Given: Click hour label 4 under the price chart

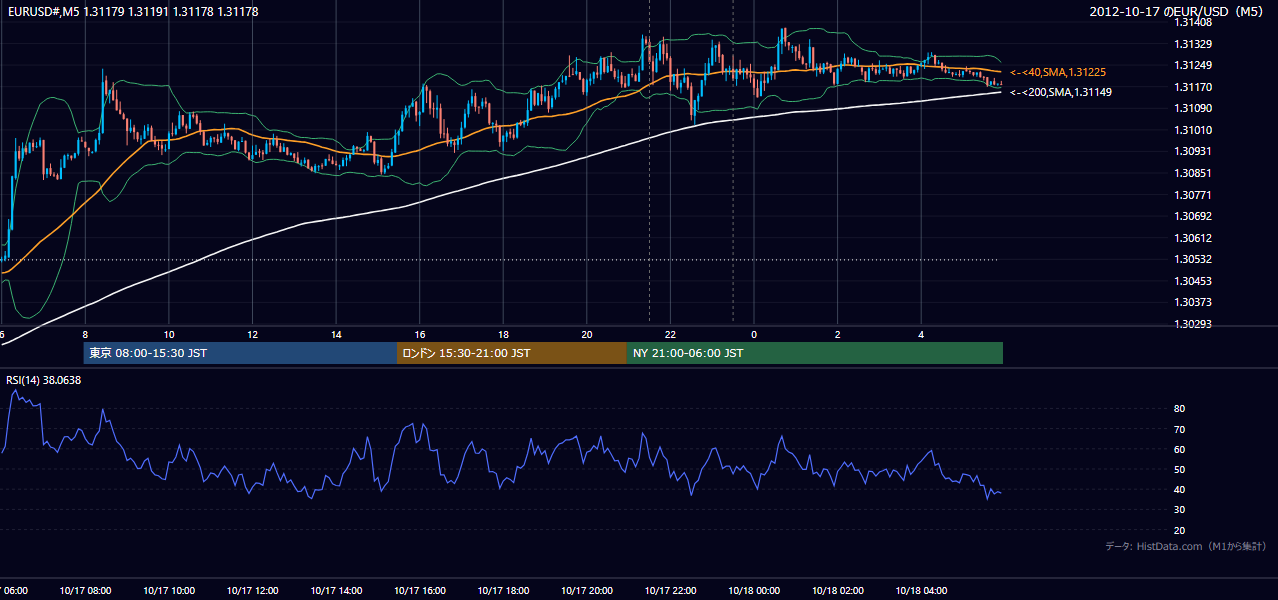Looking at the screenshot, I should click(x=922, y=335).
